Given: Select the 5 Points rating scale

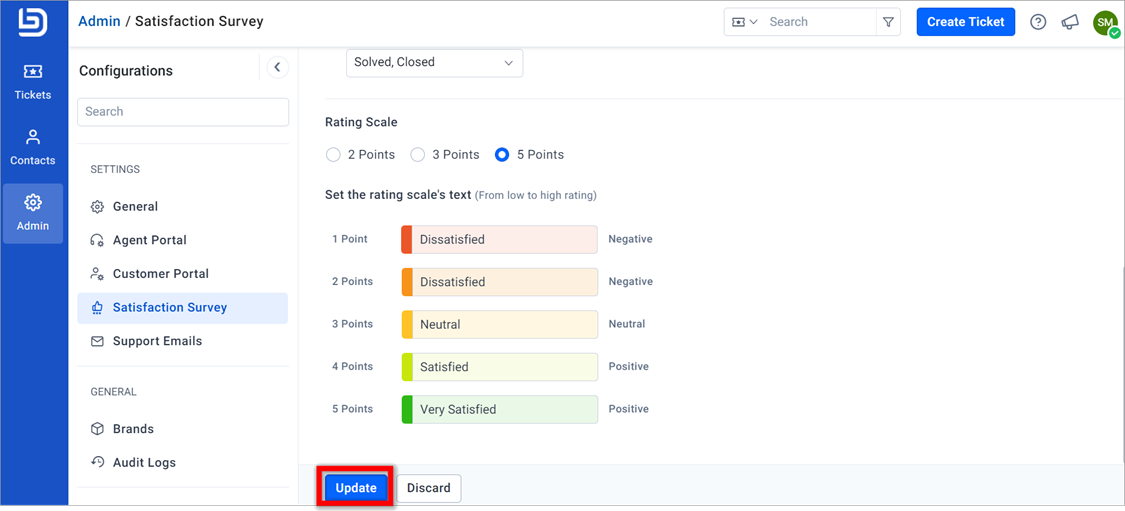Looking at the screenshot, I should coord(502,155).
